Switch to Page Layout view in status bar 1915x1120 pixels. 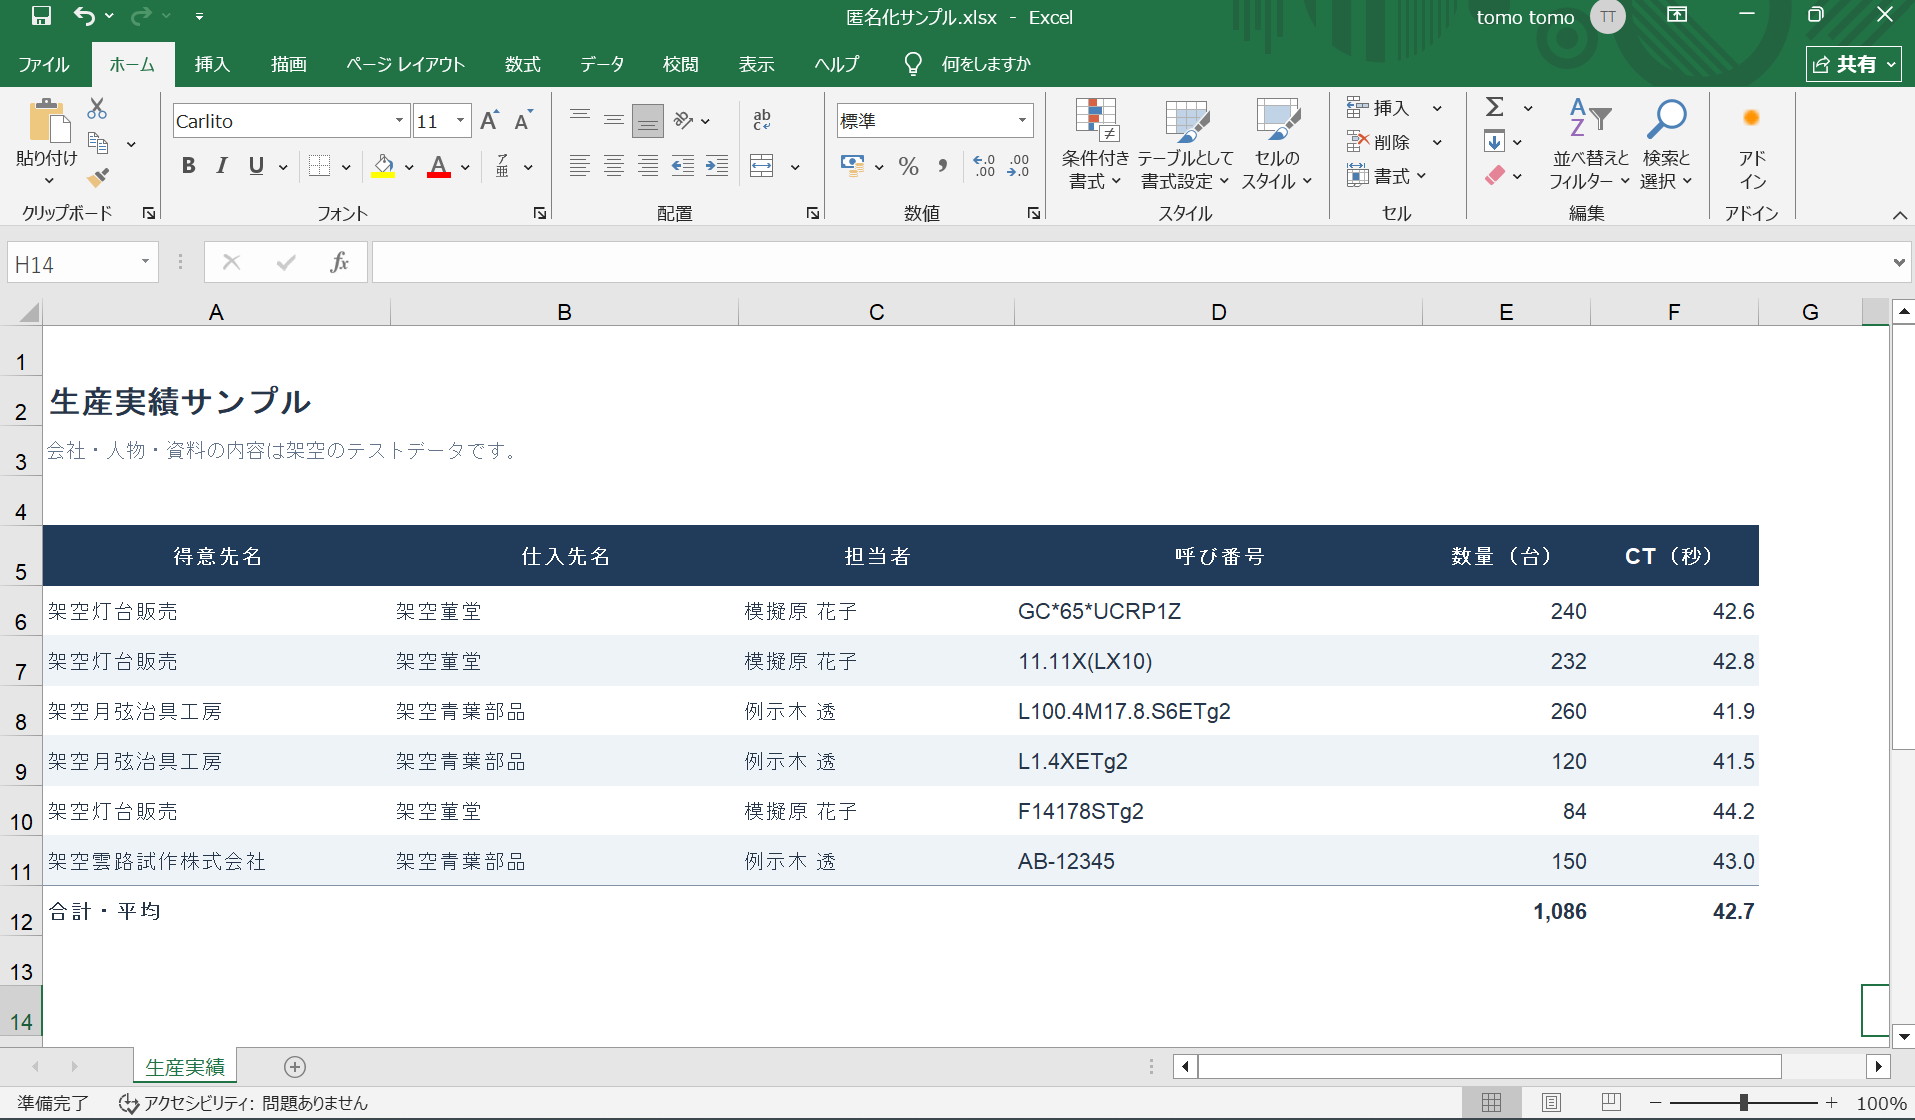(x=1551, y=1102)
